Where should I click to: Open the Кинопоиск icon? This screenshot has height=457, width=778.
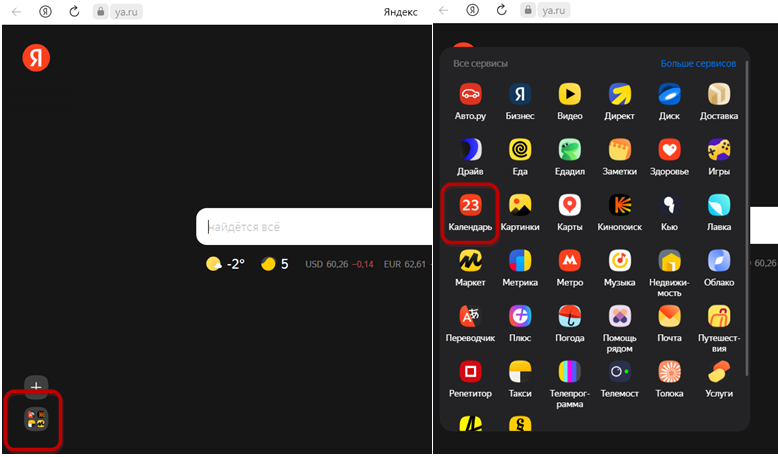point(620,205)
